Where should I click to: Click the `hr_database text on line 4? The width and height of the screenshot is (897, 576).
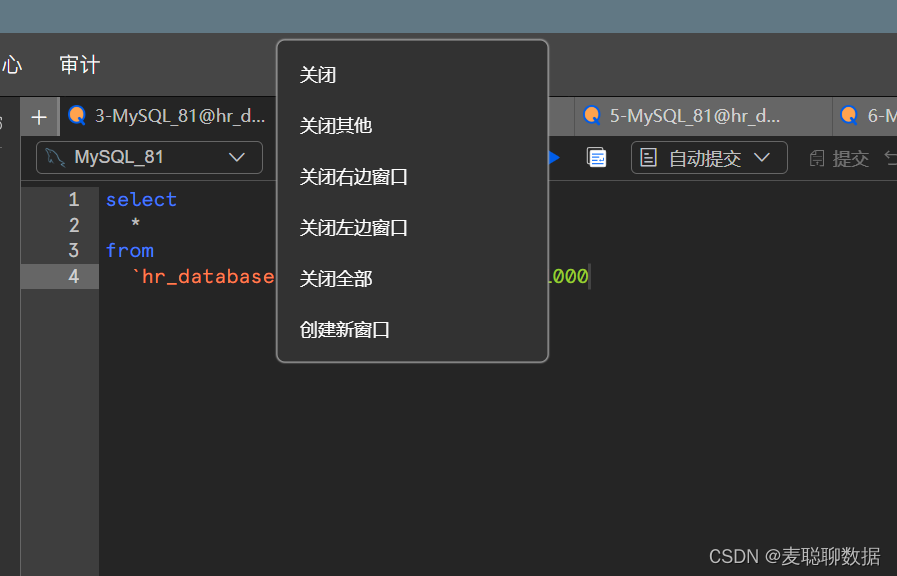click(x=203, y=277)
